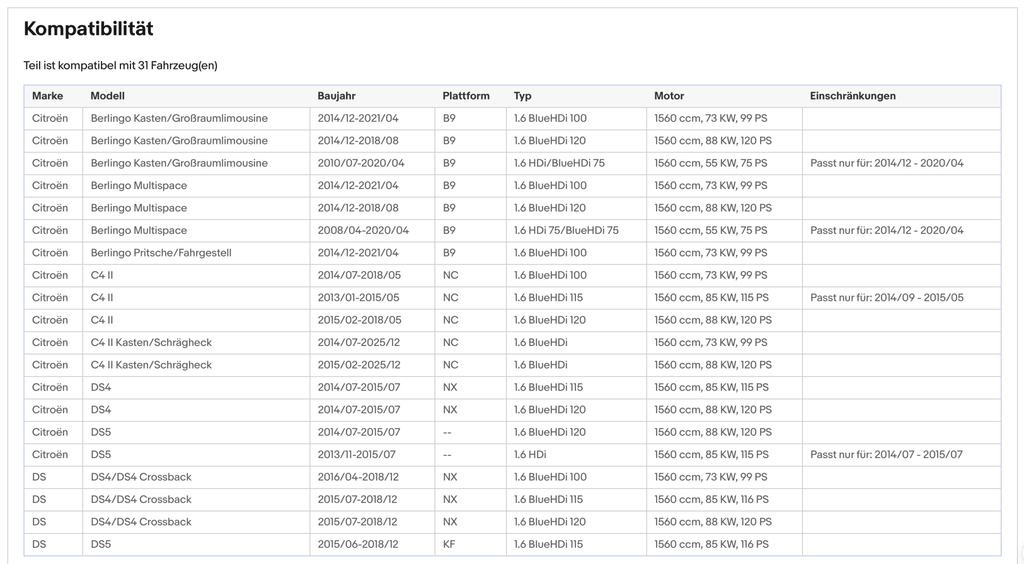Image resolution: width=1024 pixels, height=564 pixels.
Task: Click the Baujahr column header
Action: pos(337,96)
